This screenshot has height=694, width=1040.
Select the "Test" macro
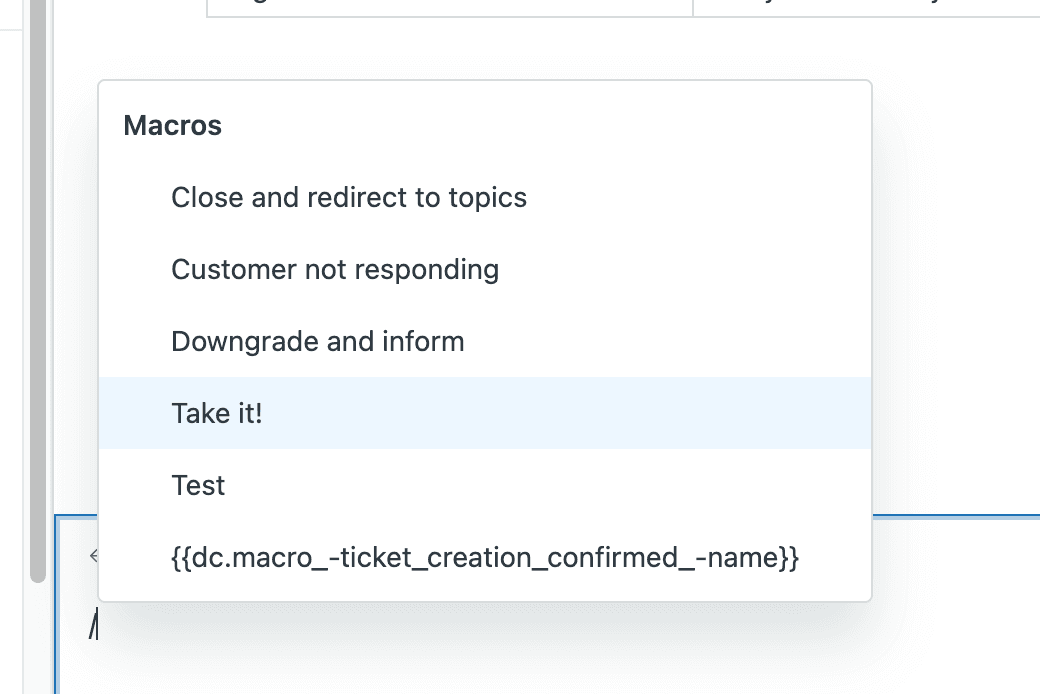tap(198, 485)
